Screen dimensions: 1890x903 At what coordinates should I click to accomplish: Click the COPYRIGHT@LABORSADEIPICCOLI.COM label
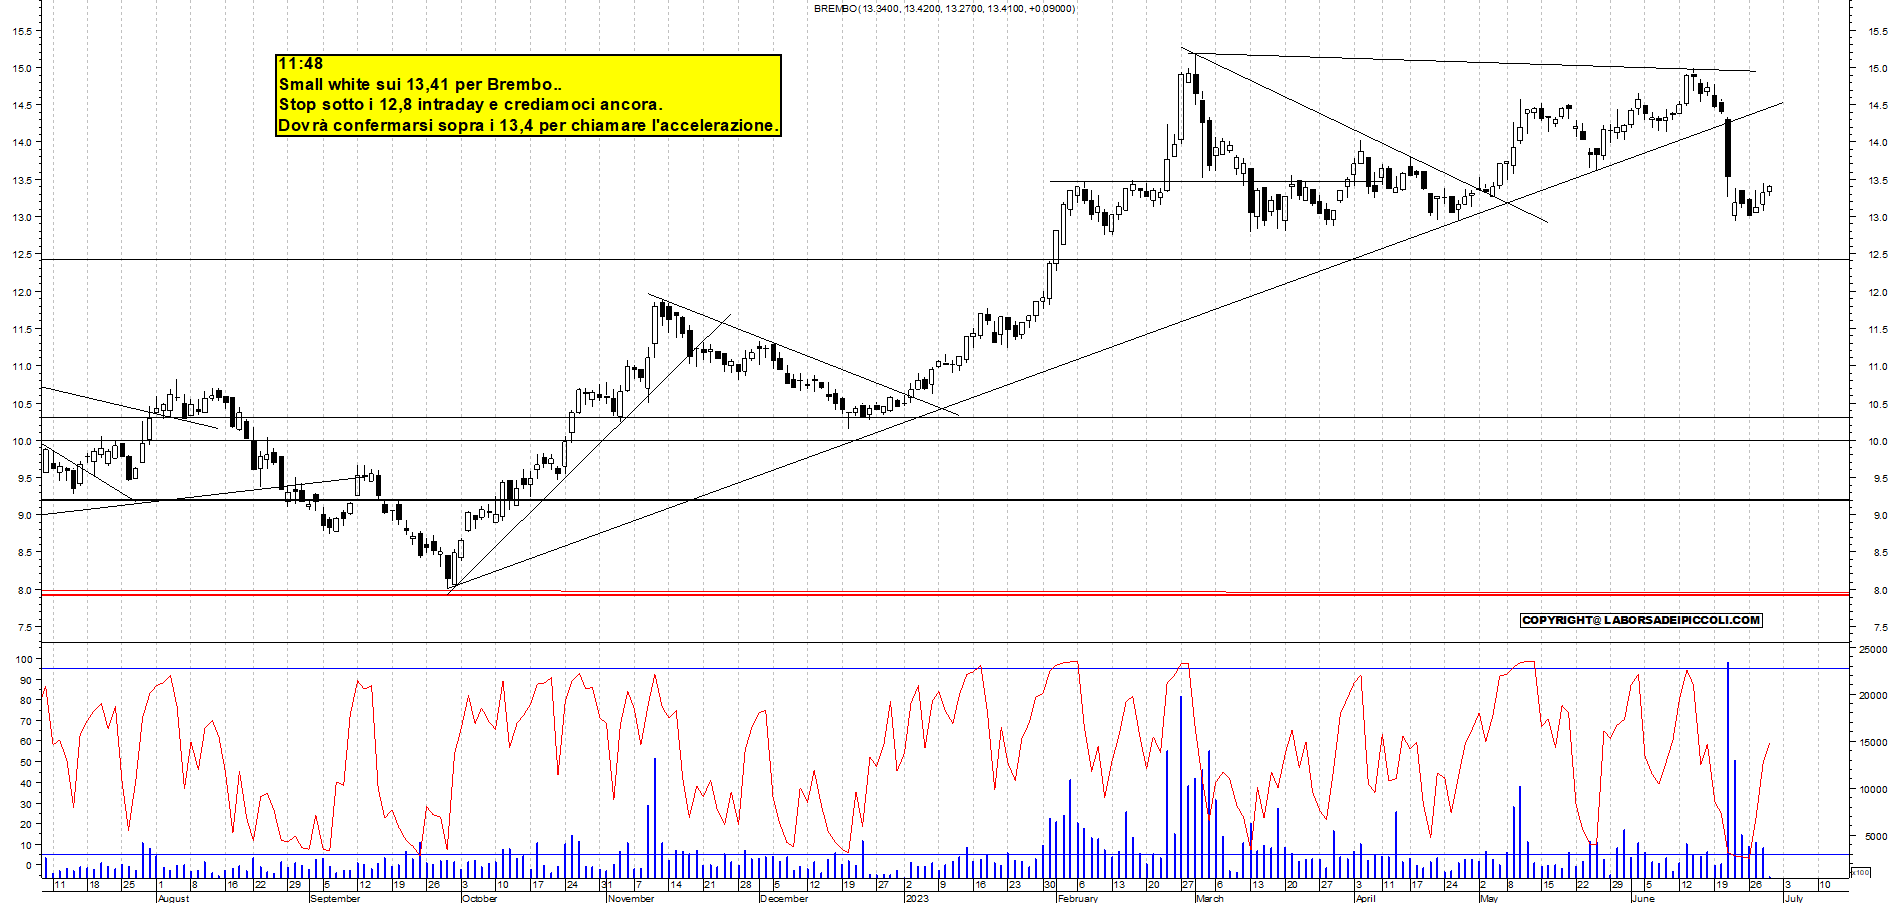[1641, 620]
